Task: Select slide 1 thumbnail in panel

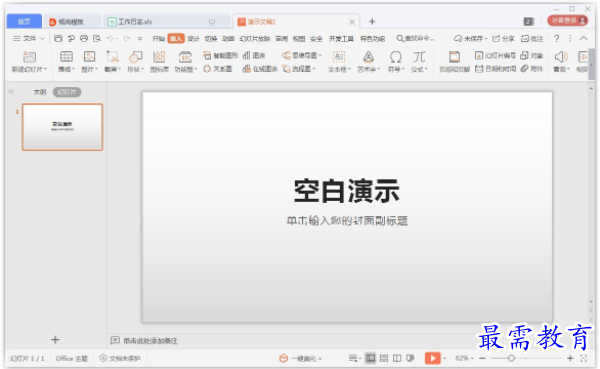Action: coord(62,127)
